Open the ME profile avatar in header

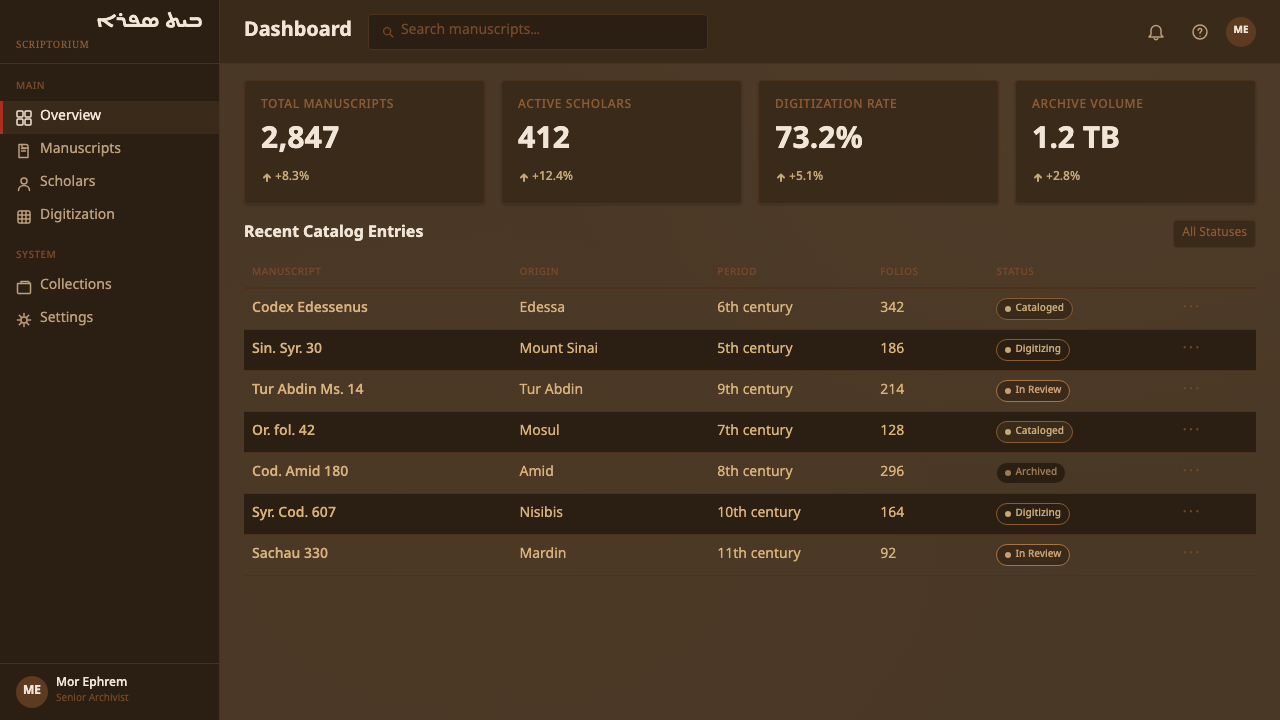point(1241,32)
